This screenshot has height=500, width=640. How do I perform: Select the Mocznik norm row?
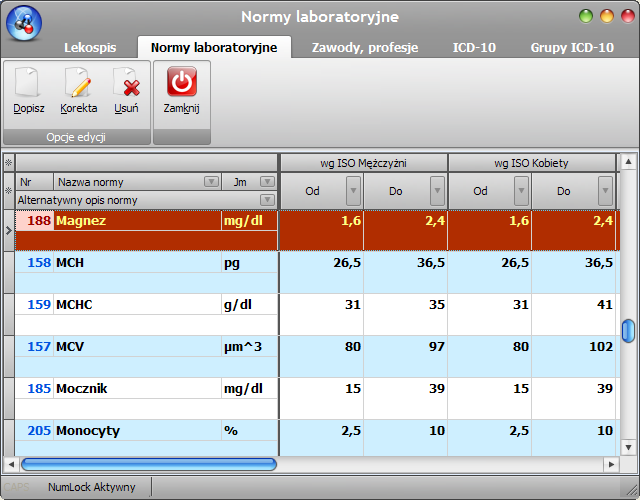coord(317,398)
